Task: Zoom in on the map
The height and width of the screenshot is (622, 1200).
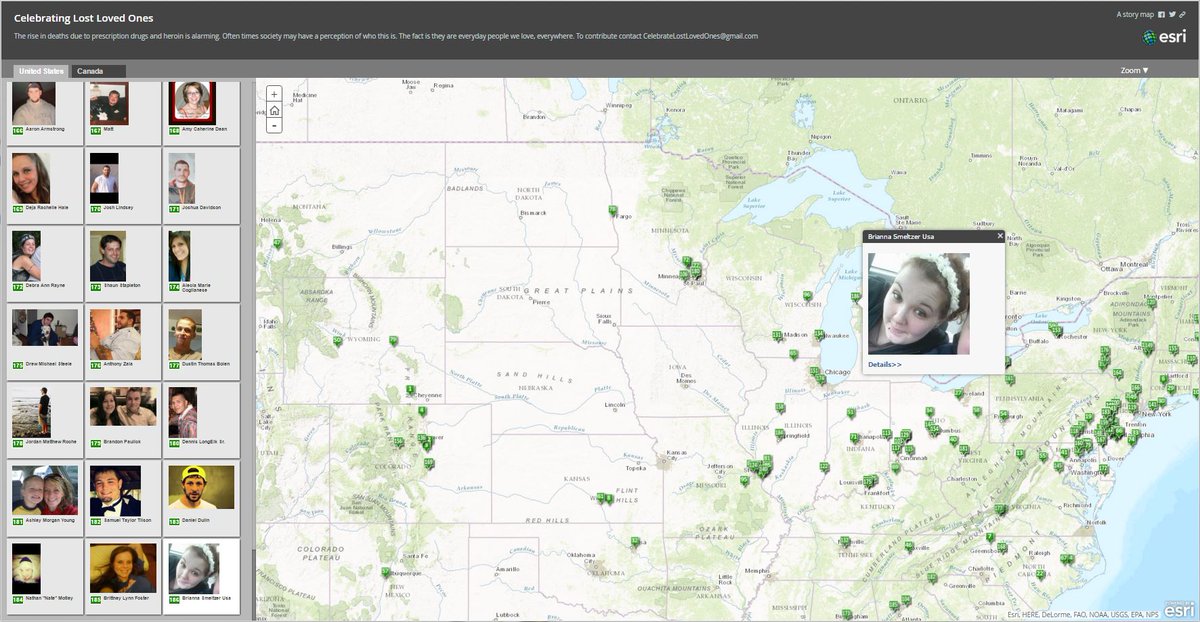Action: (x=274, y=94)
